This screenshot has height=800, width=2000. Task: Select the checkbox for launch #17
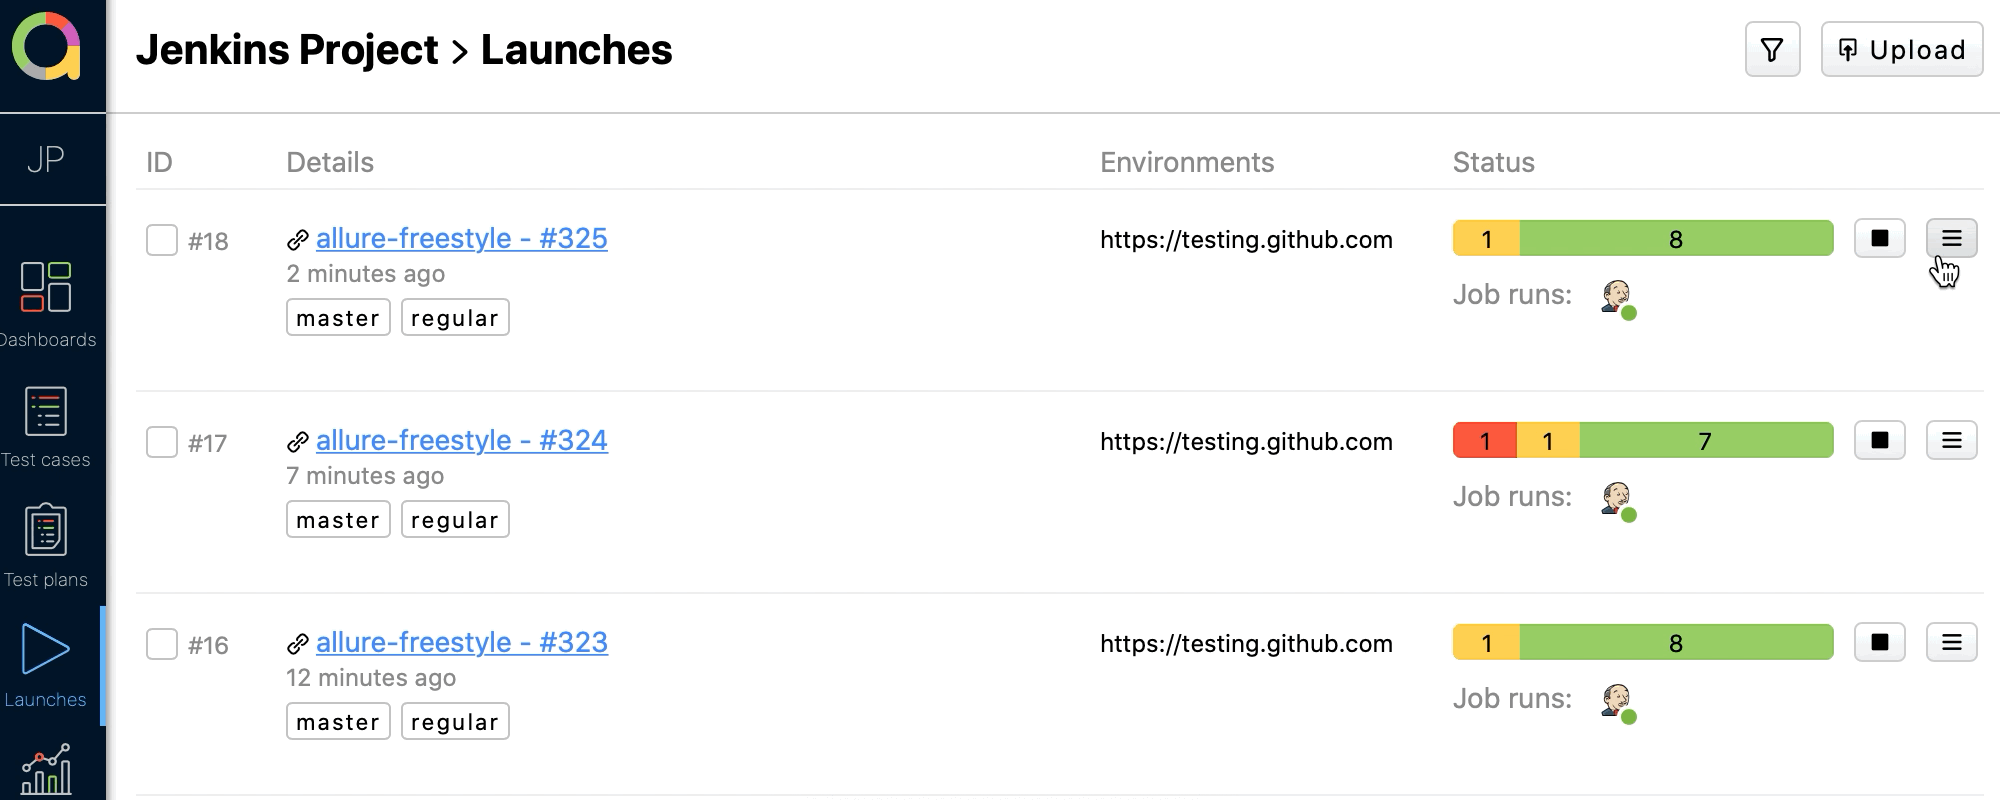click(x=162, y=442)
